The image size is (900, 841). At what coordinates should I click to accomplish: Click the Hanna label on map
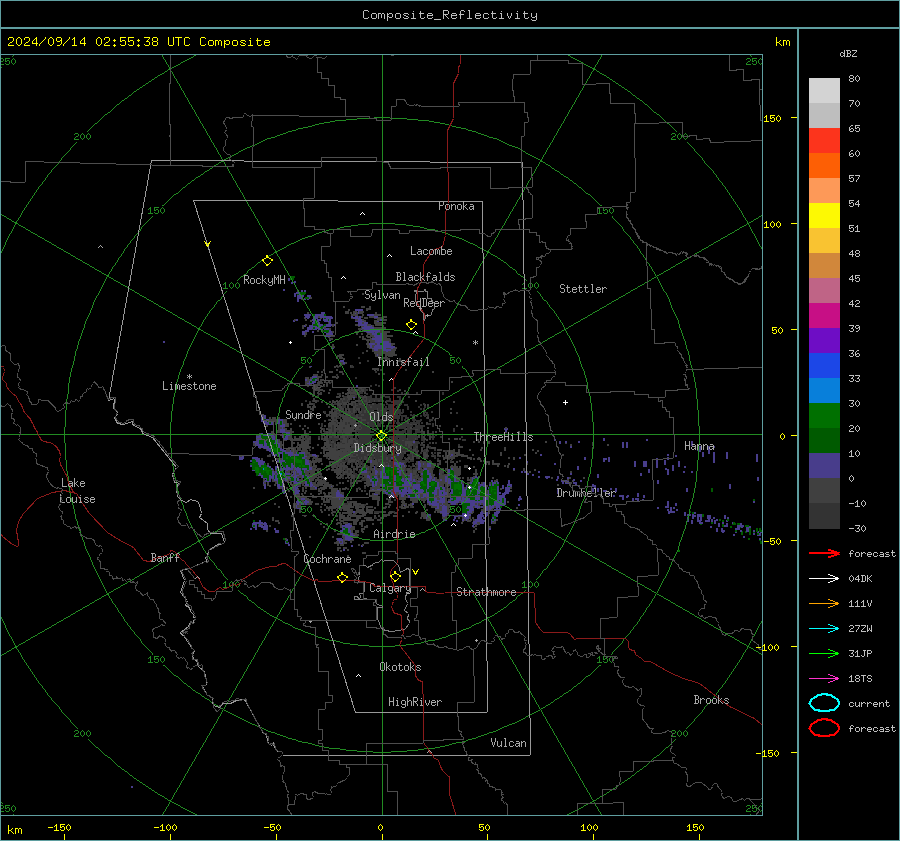pos(699,446)
